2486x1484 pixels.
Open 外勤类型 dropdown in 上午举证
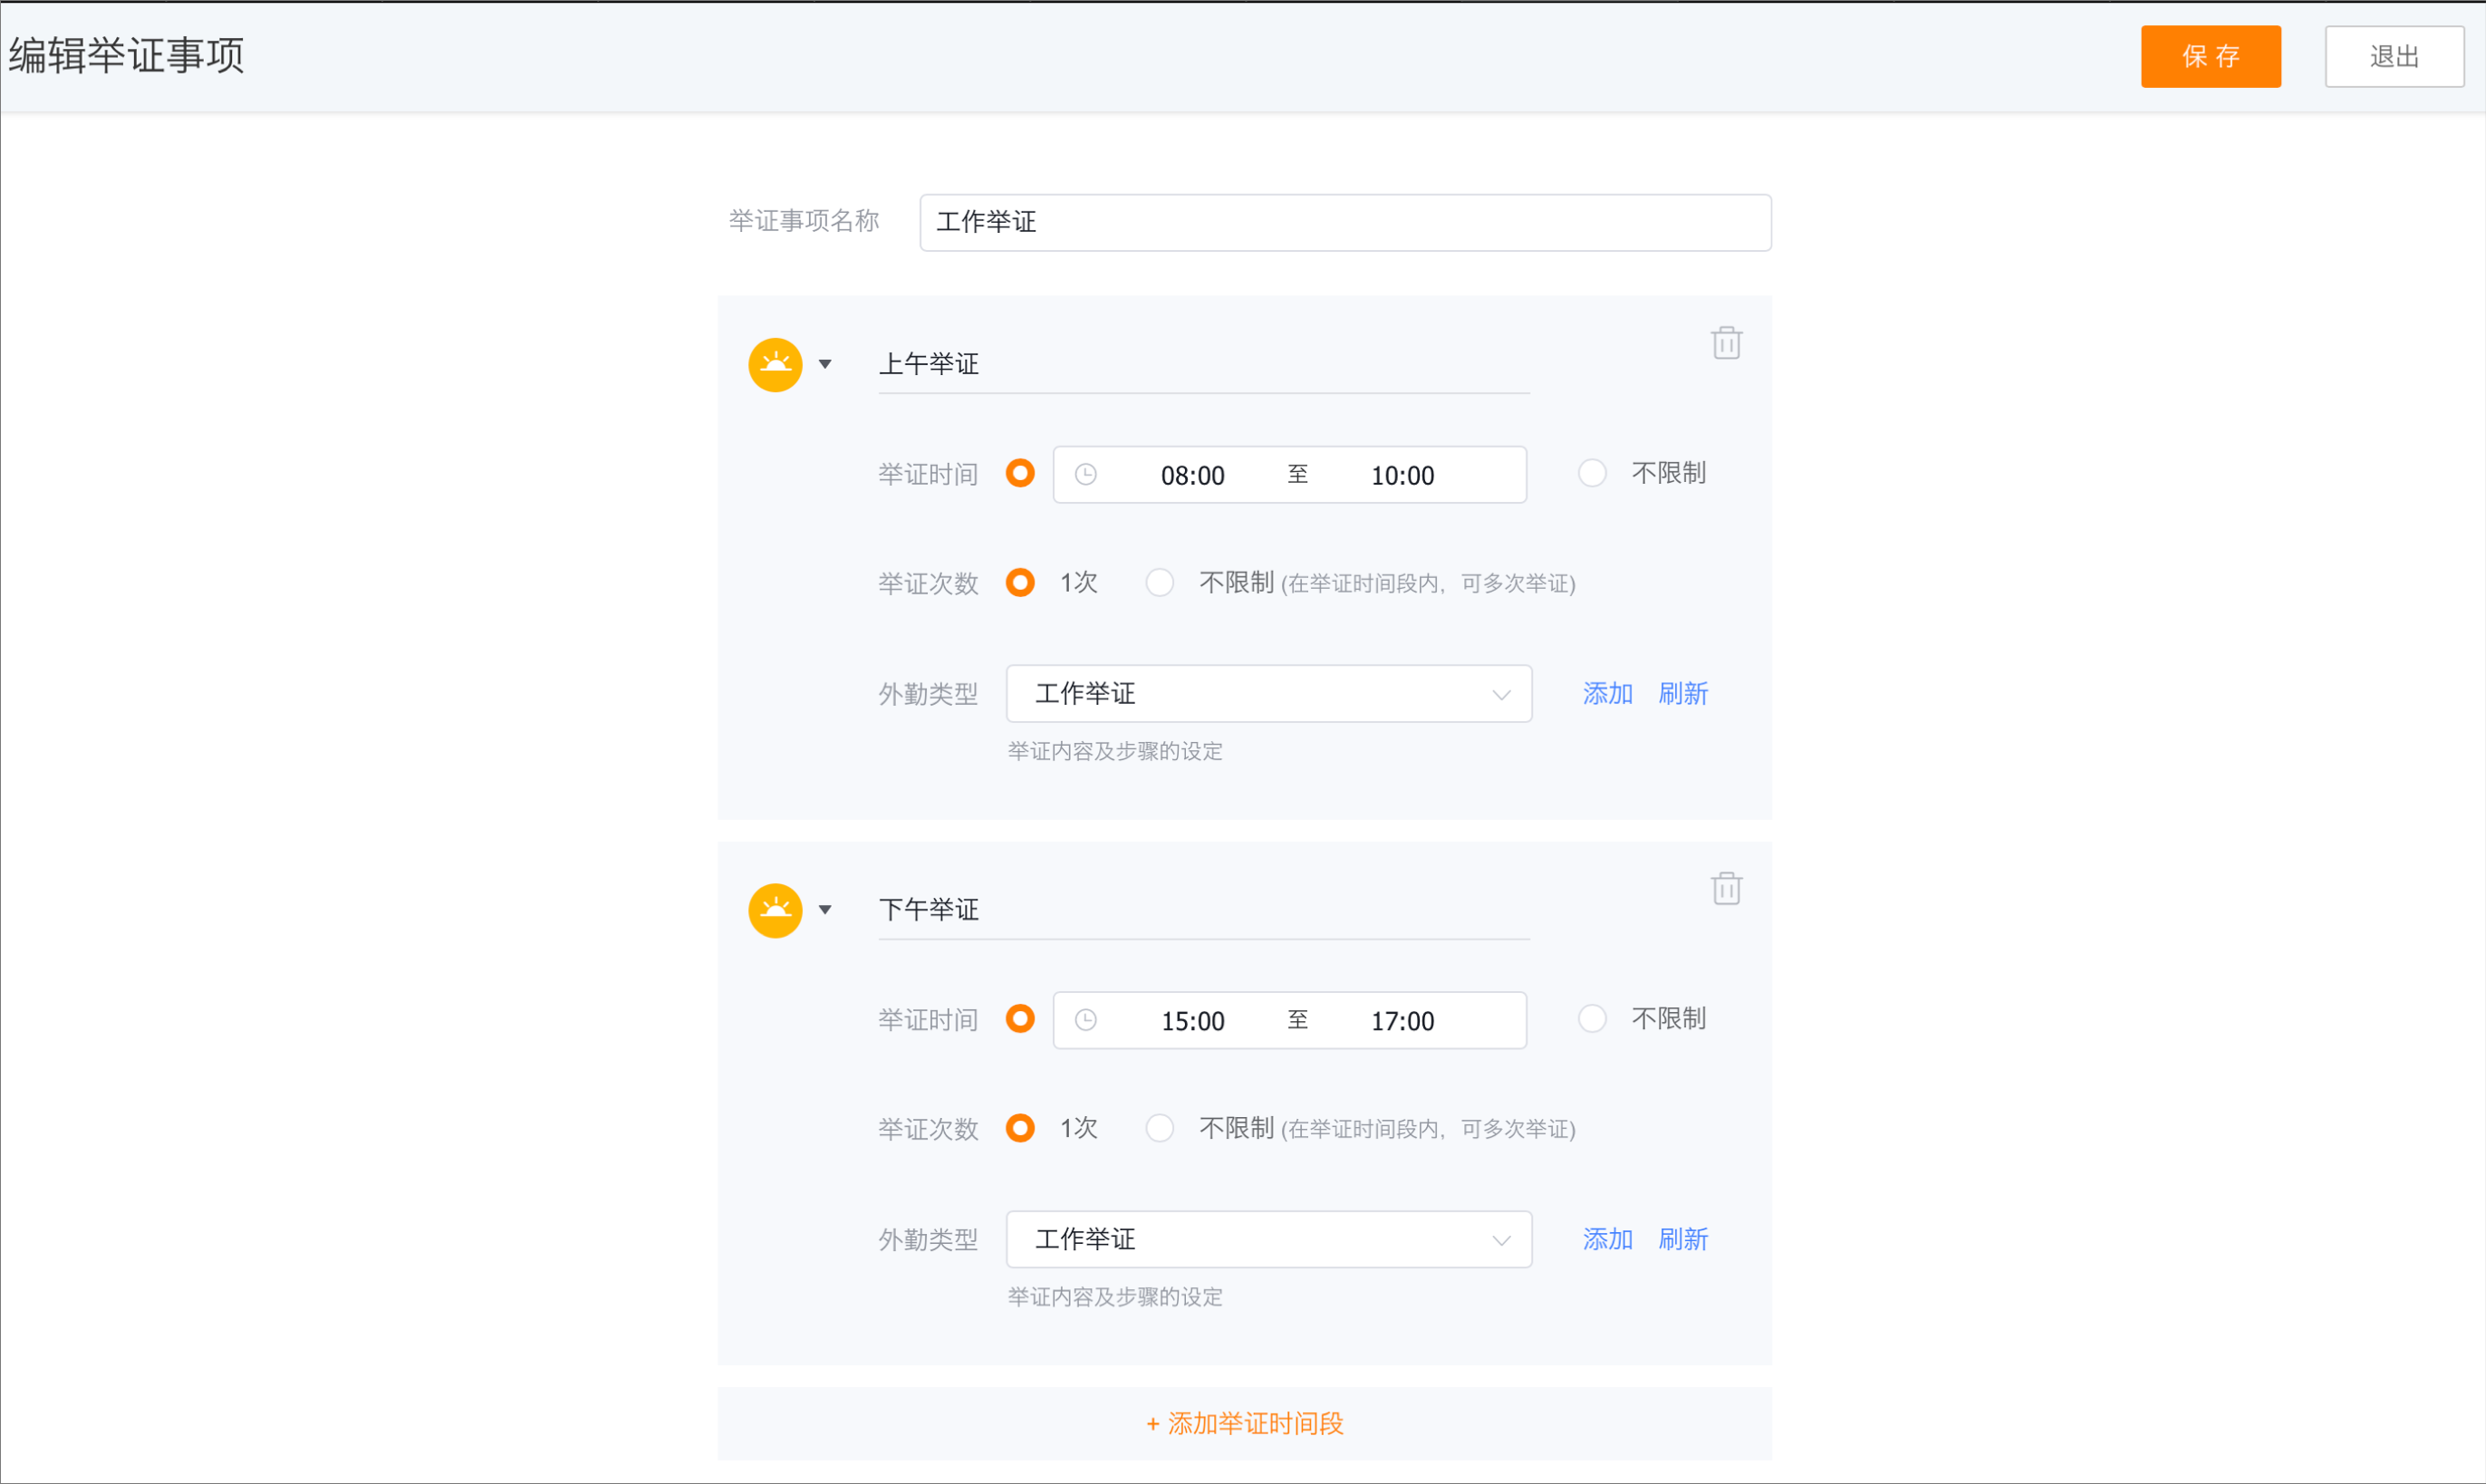click(1269, 694)
